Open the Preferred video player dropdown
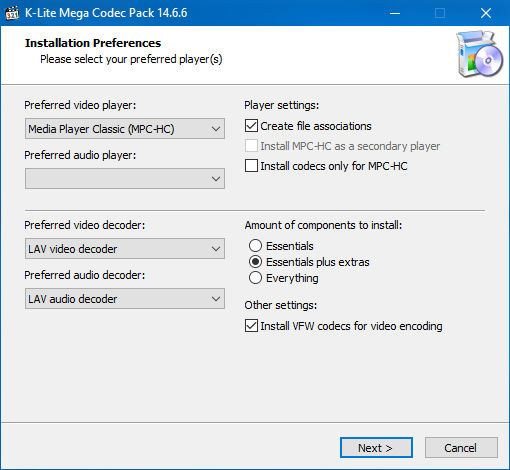Image resolution: width=510 pixels, height=470 pixels. [x=125, y=129]
